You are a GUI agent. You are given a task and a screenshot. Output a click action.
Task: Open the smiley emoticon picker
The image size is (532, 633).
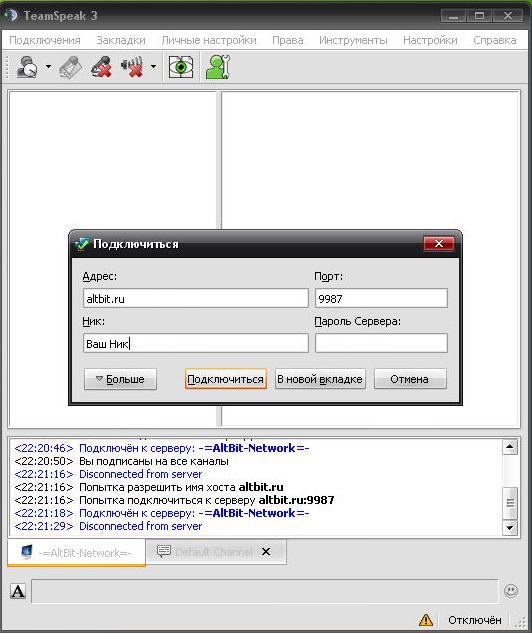pyautogui.click(x=511, y=591)
